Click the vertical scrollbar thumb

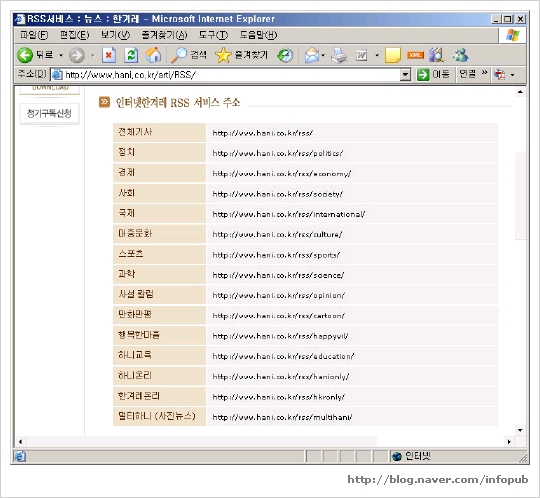pyautogui.click(x=520, y=196)
